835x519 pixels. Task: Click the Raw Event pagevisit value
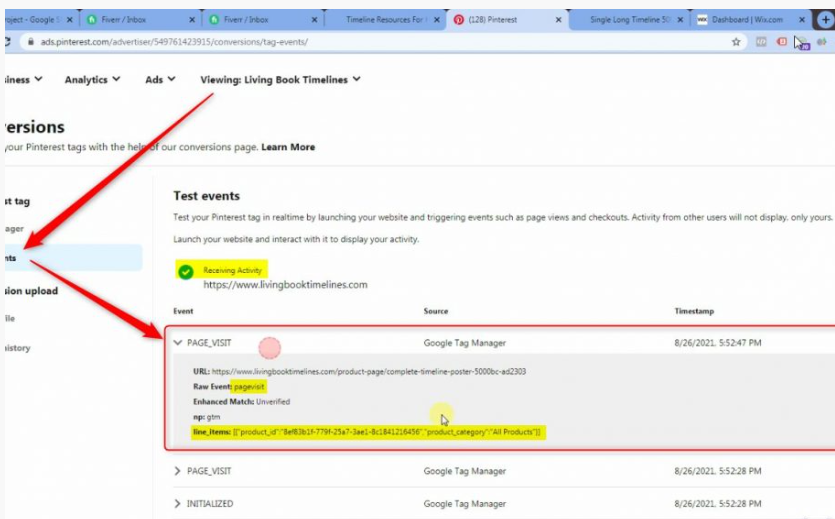[x=249, y=386]
